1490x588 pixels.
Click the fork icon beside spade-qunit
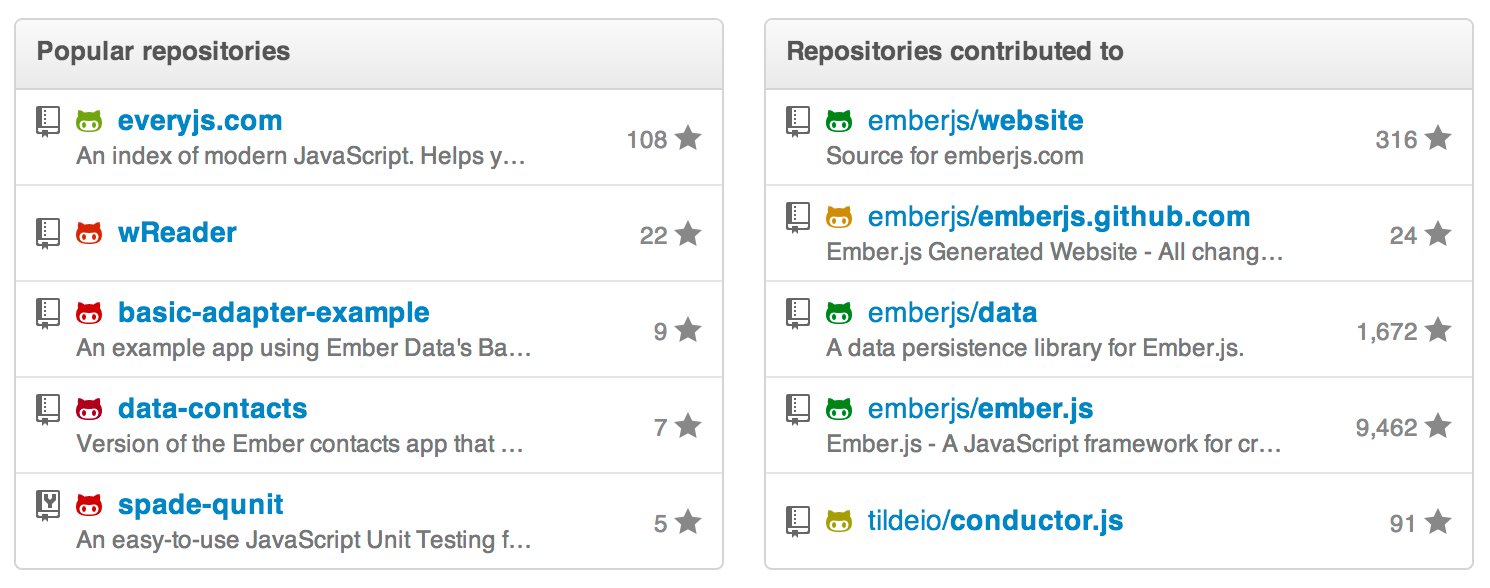pyautogui.click(x=47, y=505)
